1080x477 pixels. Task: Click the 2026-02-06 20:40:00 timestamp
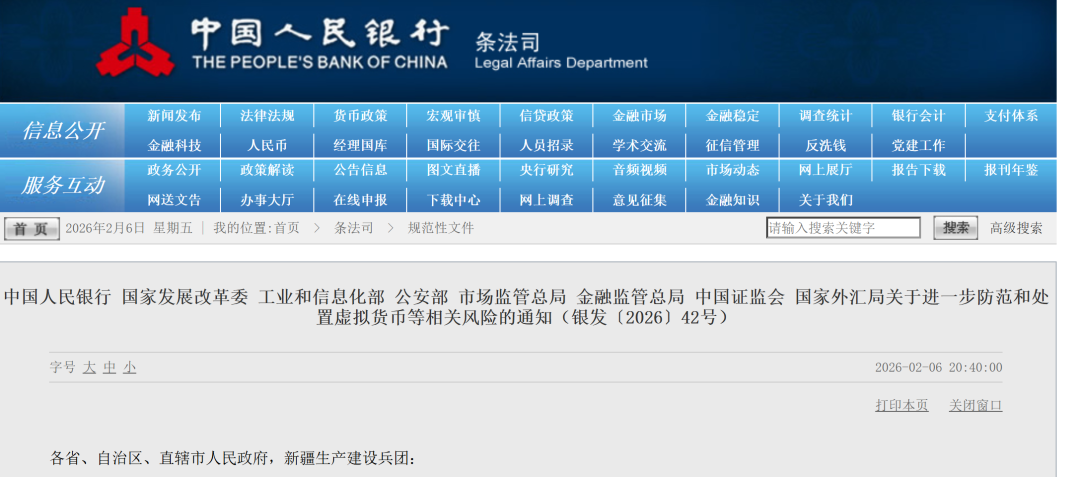[x=938, y=368]
